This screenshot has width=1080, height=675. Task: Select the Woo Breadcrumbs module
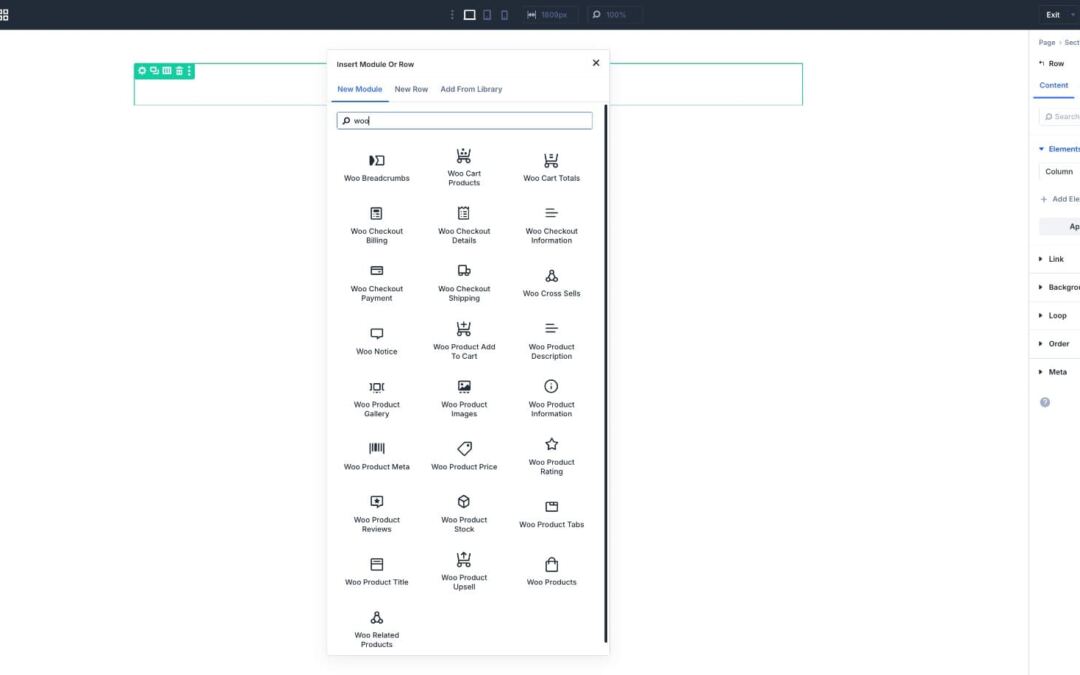pos(377,165)
